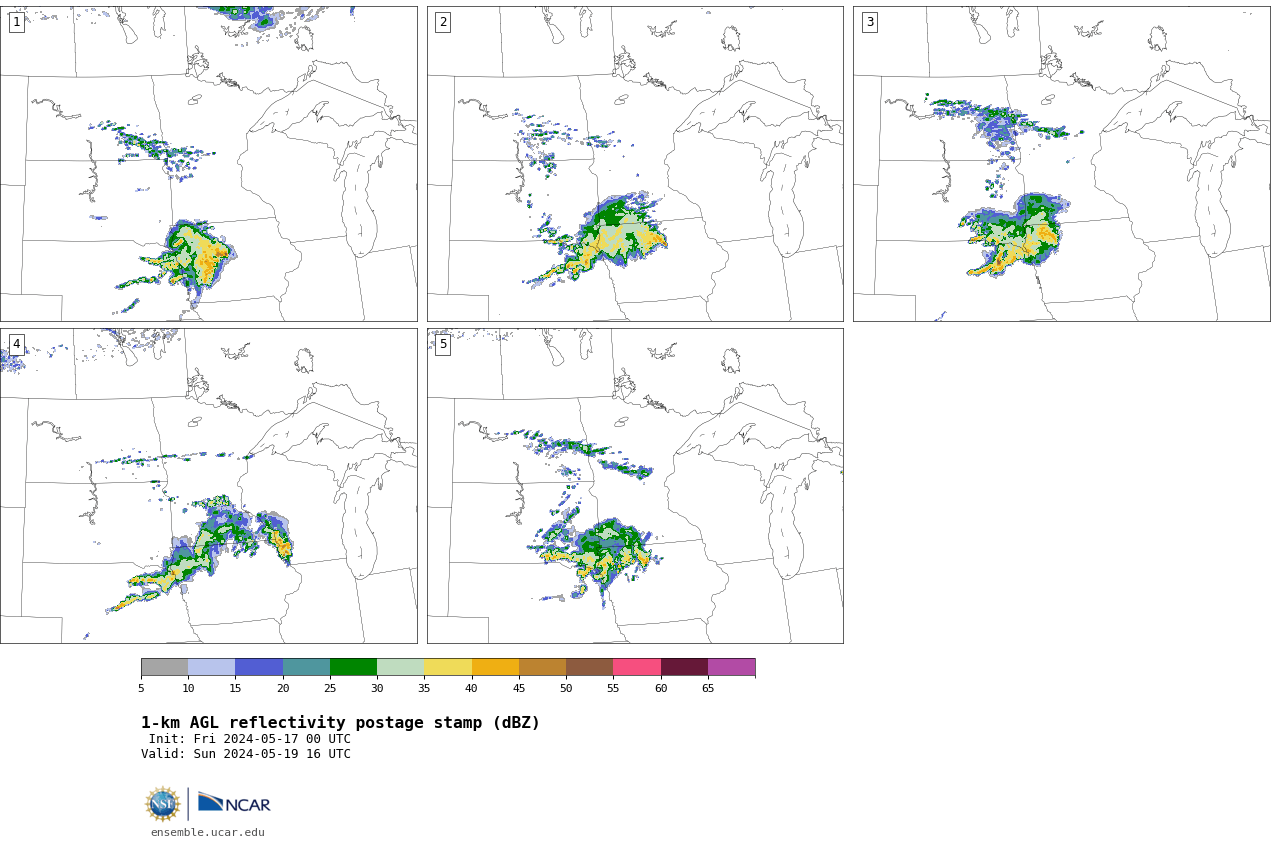The width and height of the screenshot is (1280, 844).
Task: Open ensemble member 3 reflectivity map
Action: point(1061,164)
